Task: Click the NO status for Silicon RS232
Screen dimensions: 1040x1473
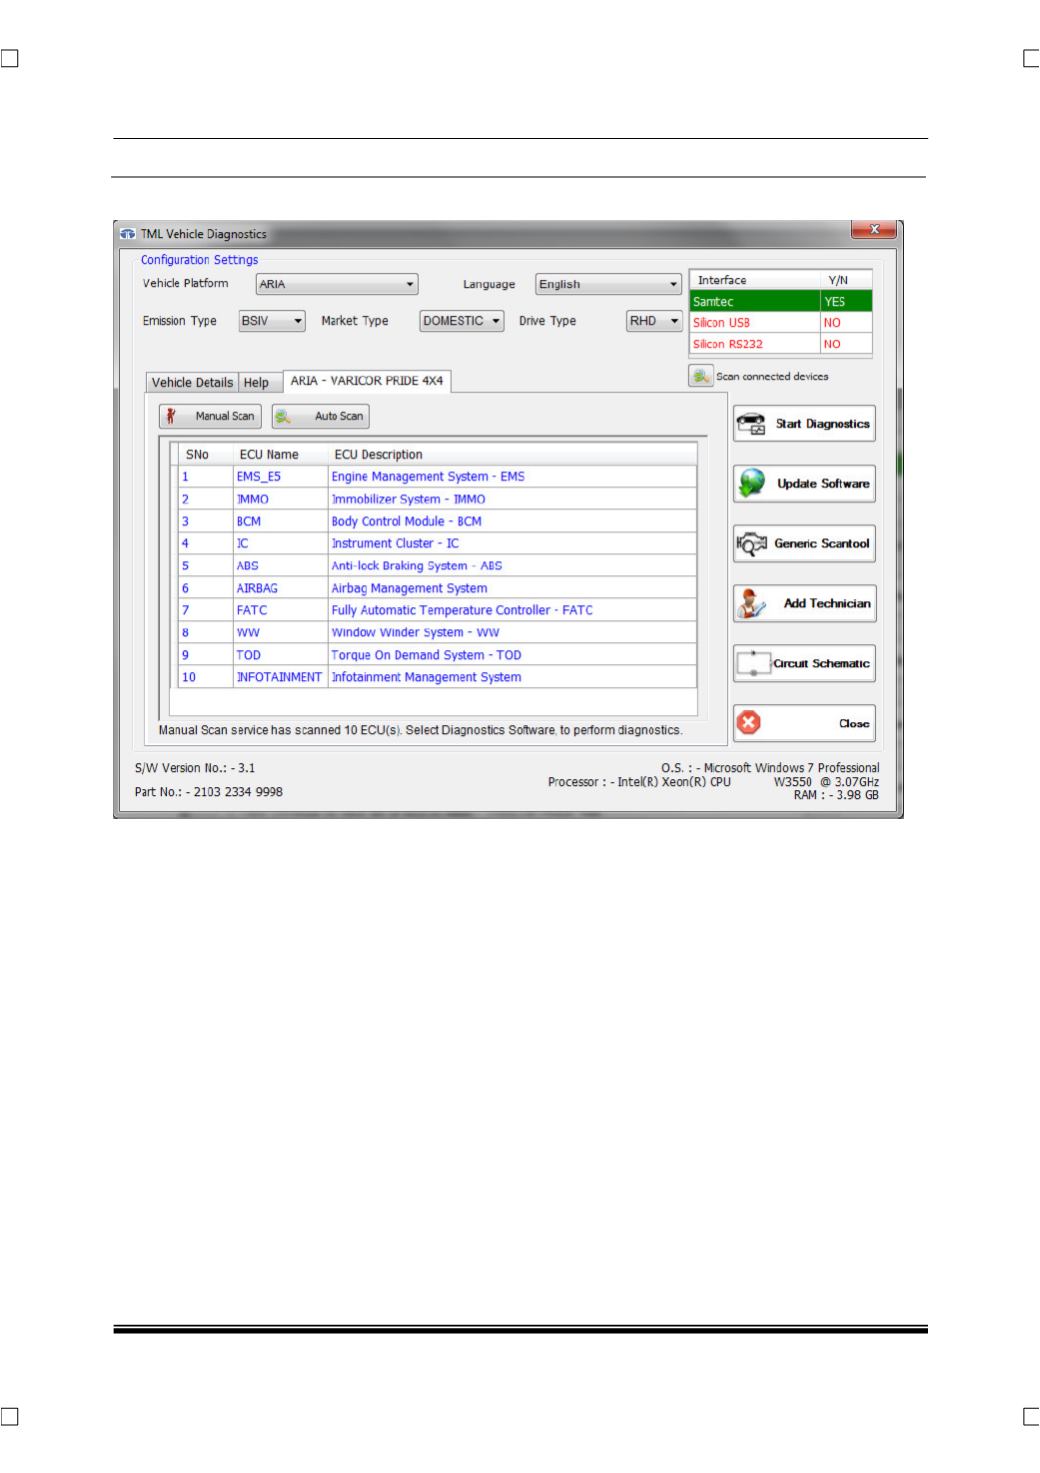Action: pos(832,343)
